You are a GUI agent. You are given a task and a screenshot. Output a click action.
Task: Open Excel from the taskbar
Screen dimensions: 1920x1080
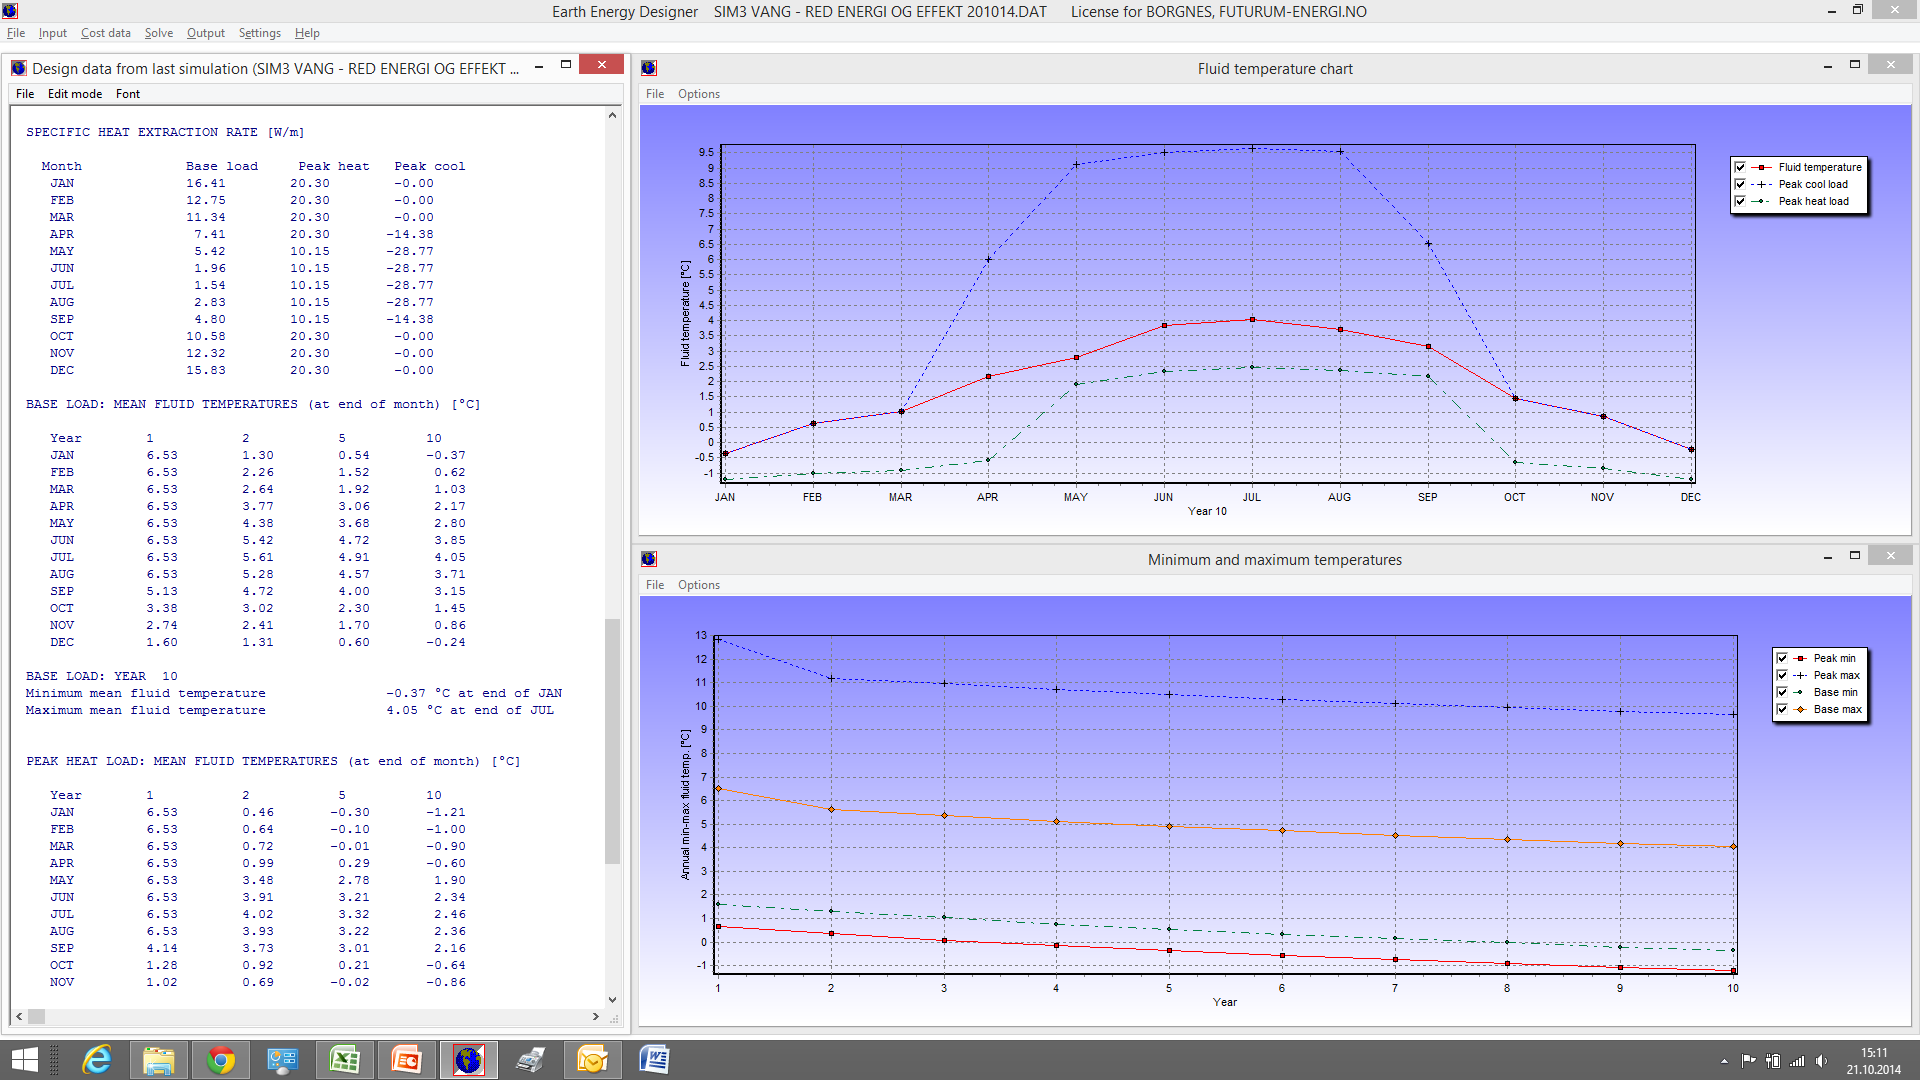point(344,1060)
